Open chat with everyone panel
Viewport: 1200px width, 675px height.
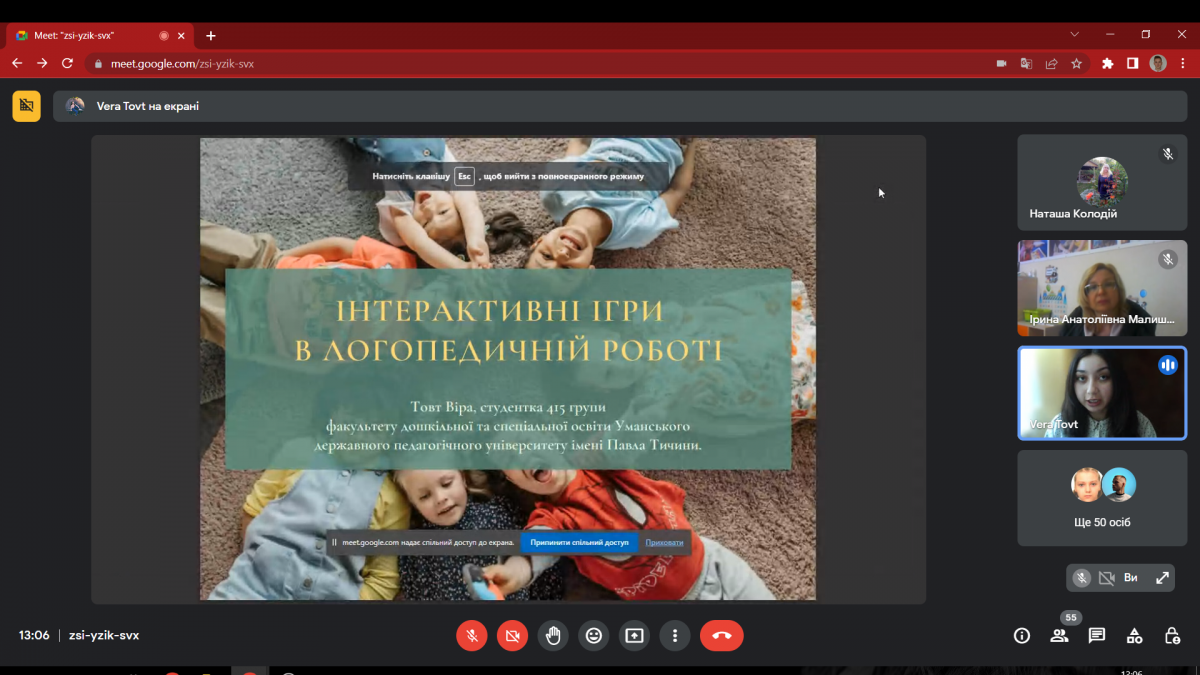click(1097, 635)
